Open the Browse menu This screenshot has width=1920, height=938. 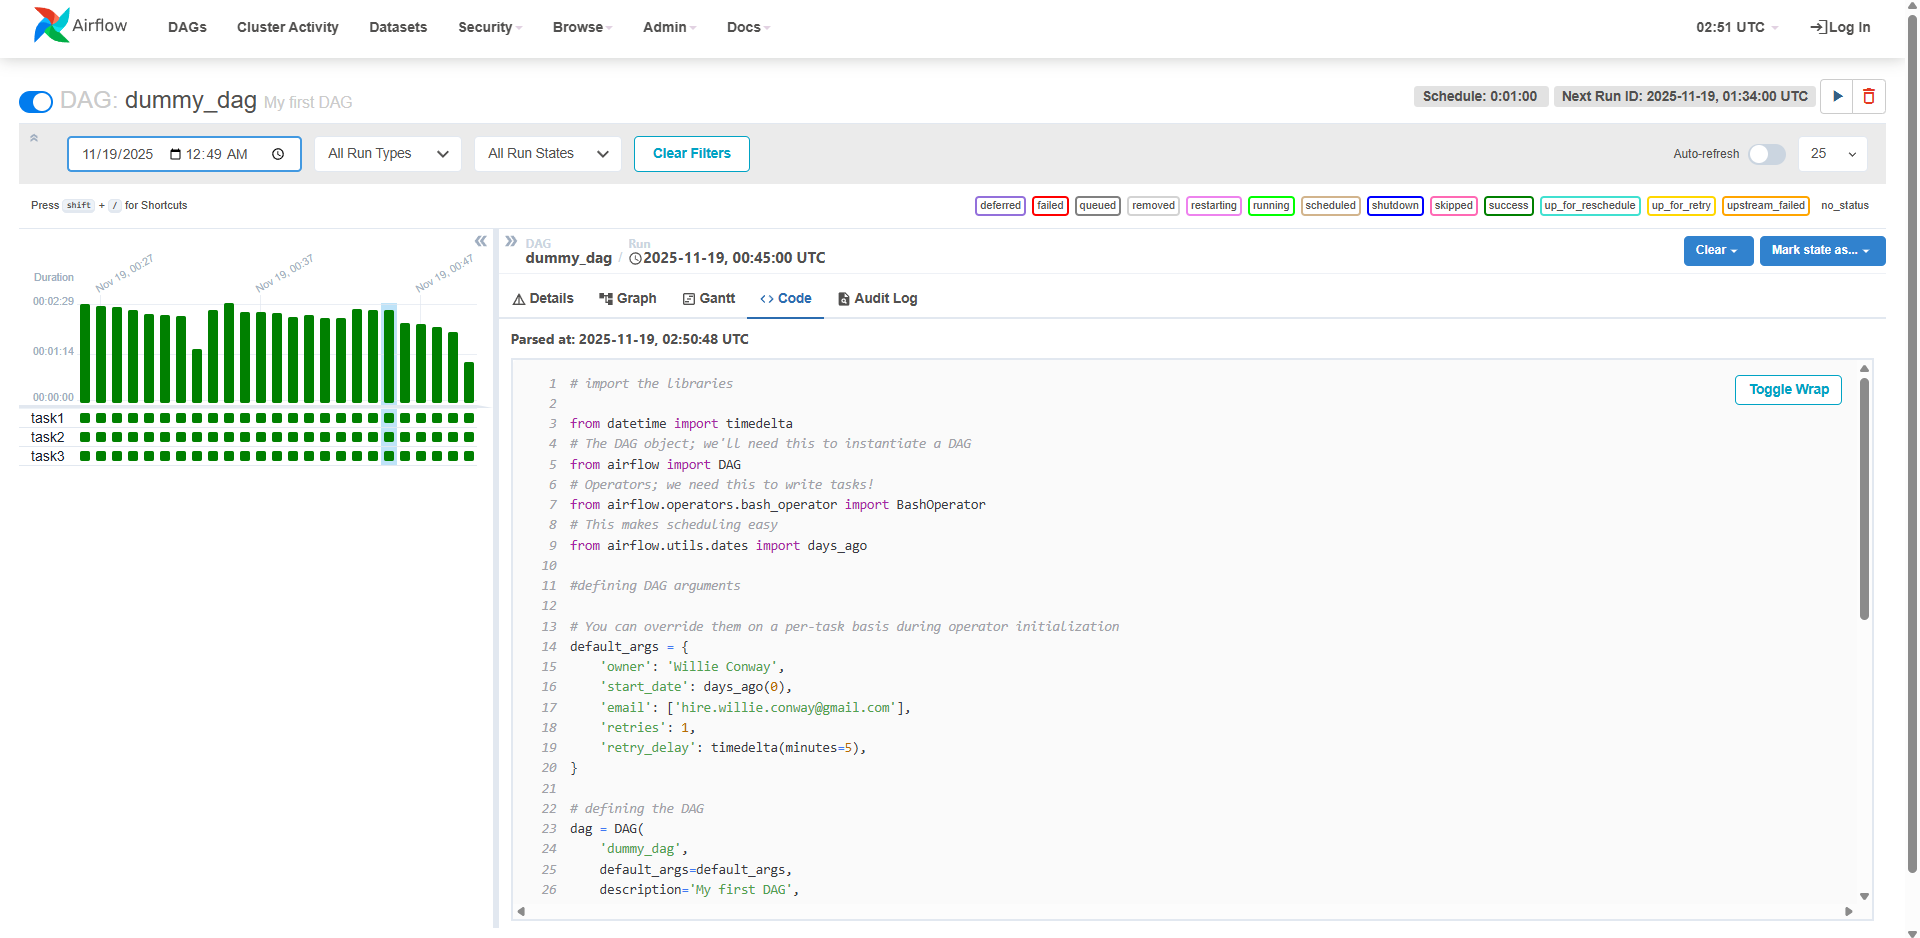[x=581, y=27]
